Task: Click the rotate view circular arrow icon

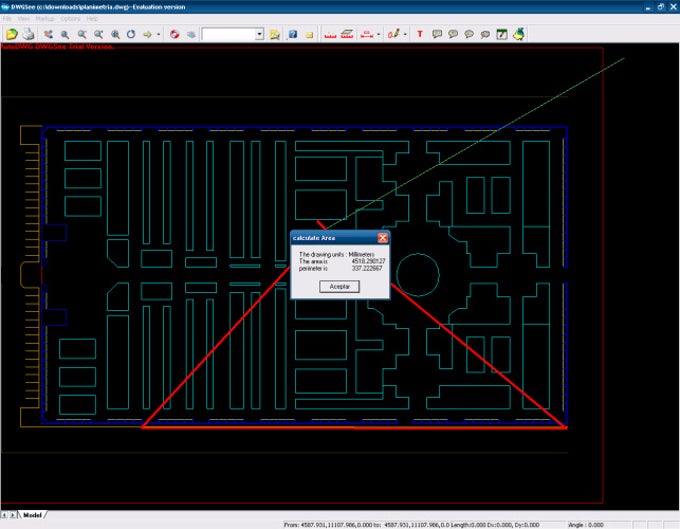Action: [130, 34]
